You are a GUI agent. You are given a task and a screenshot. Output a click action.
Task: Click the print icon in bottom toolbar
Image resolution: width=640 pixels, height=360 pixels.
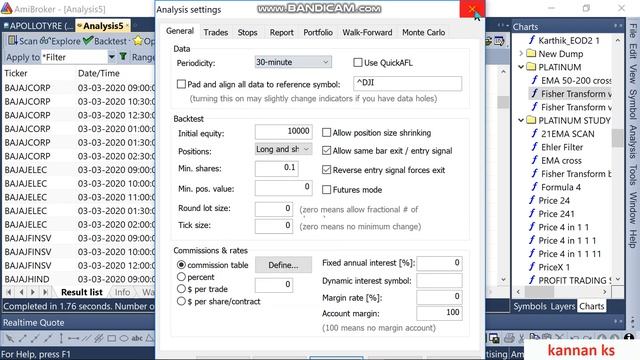coord(509,338)
